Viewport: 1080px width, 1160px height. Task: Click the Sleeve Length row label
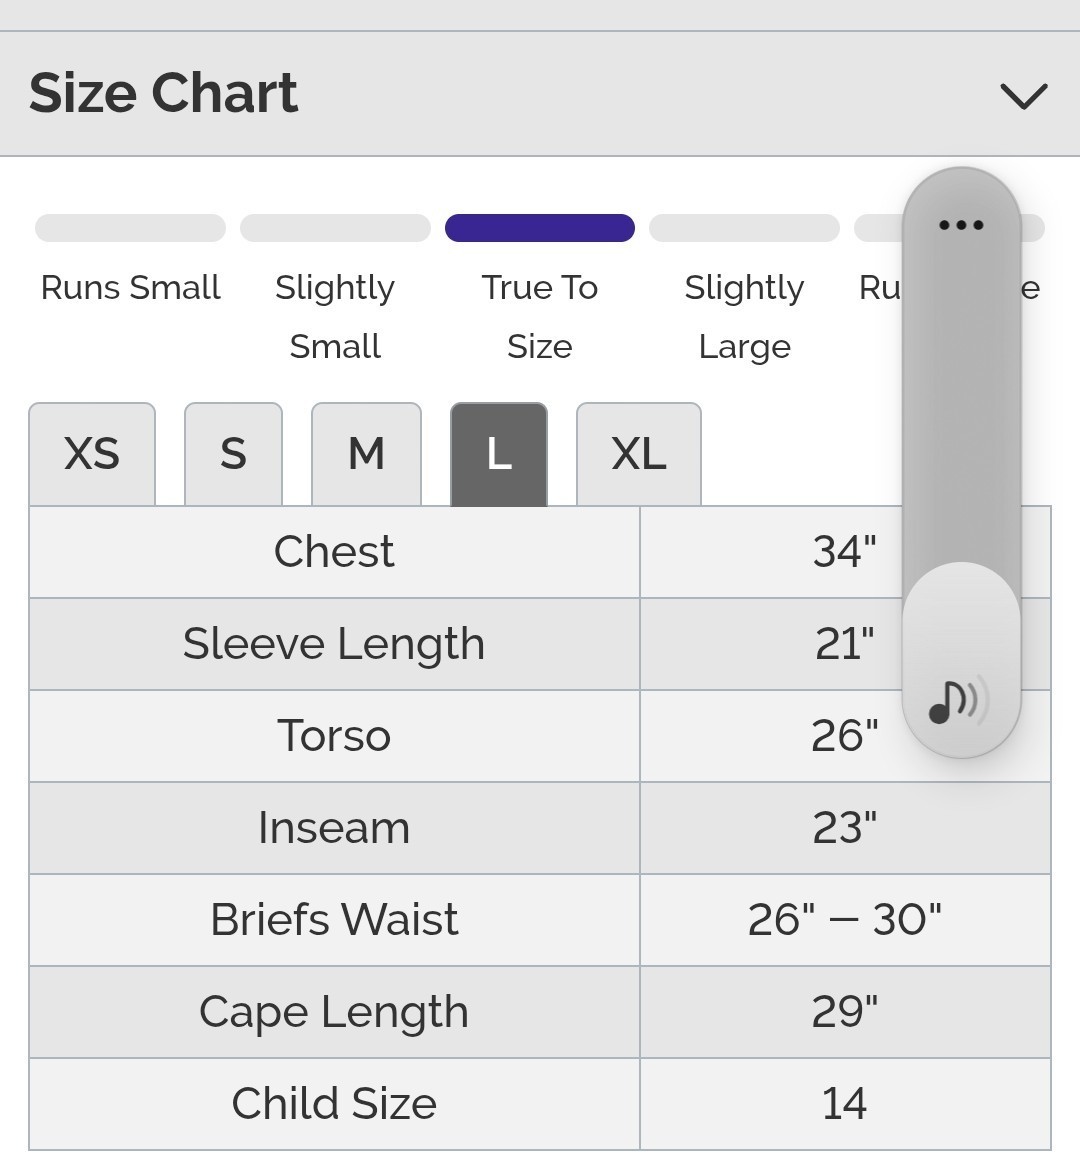coord(334,644)
